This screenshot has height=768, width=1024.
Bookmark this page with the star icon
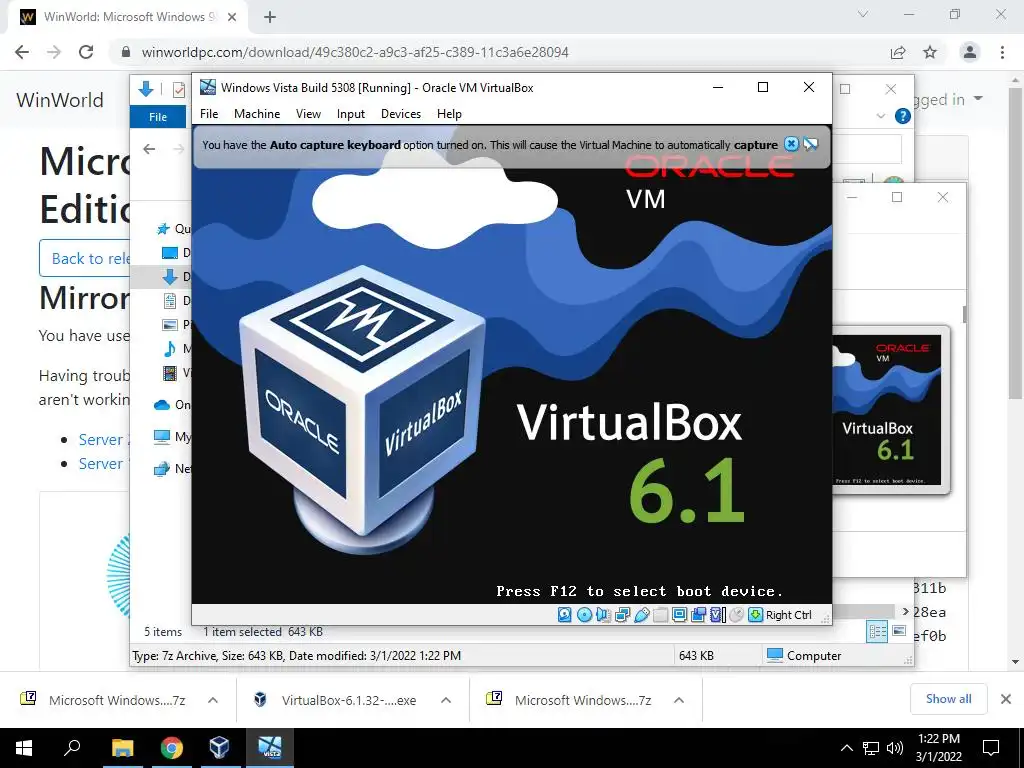coord(930,52)
